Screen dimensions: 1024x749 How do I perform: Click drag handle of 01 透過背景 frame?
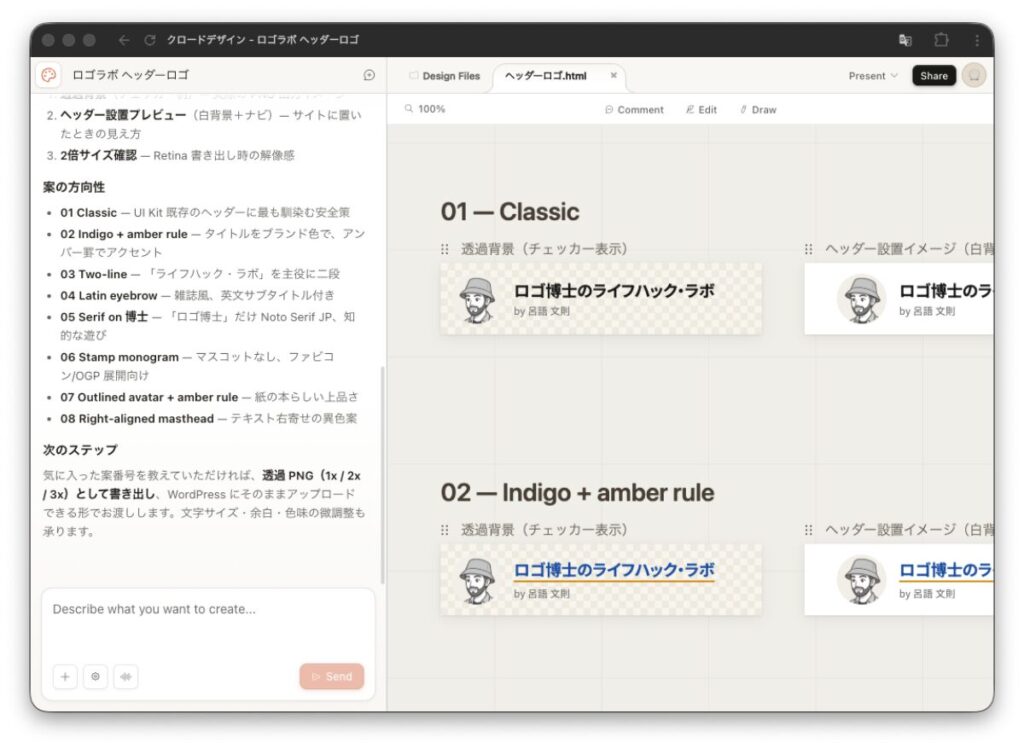click(x=445, y=249)
